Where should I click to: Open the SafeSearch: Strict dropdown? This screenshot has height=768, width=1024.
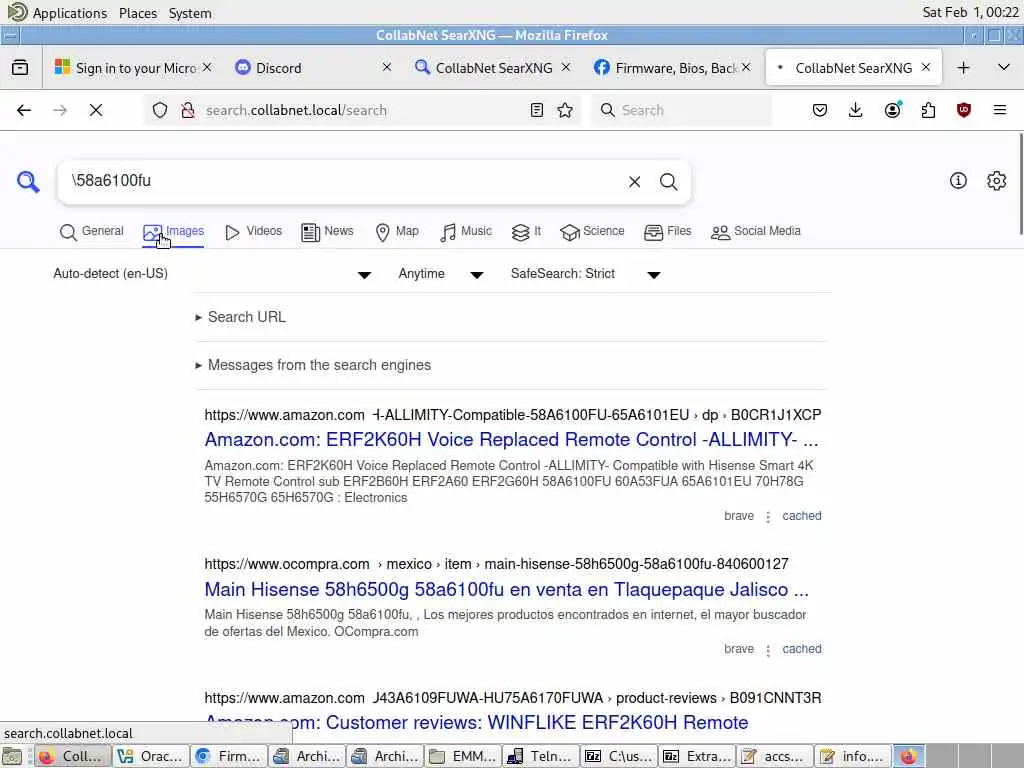pyautogui.click(x=586, y=274)
